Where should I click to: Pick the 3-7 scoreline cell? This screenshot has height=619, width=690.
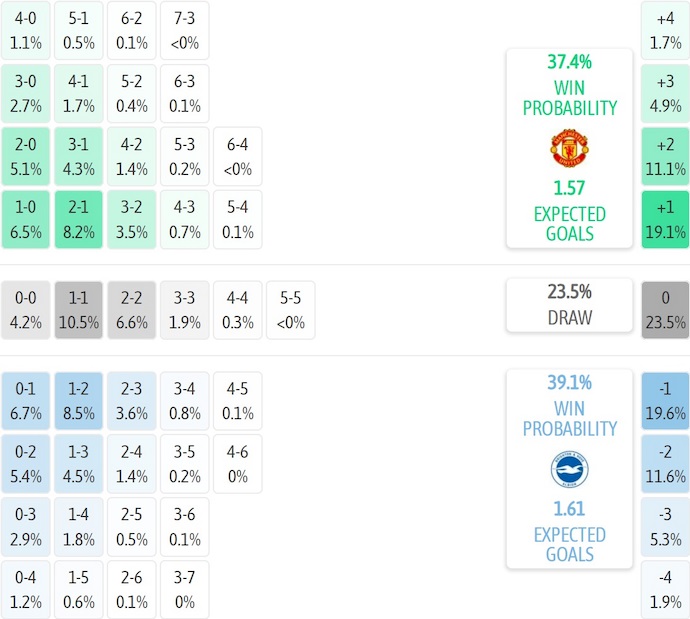point(185,590)
